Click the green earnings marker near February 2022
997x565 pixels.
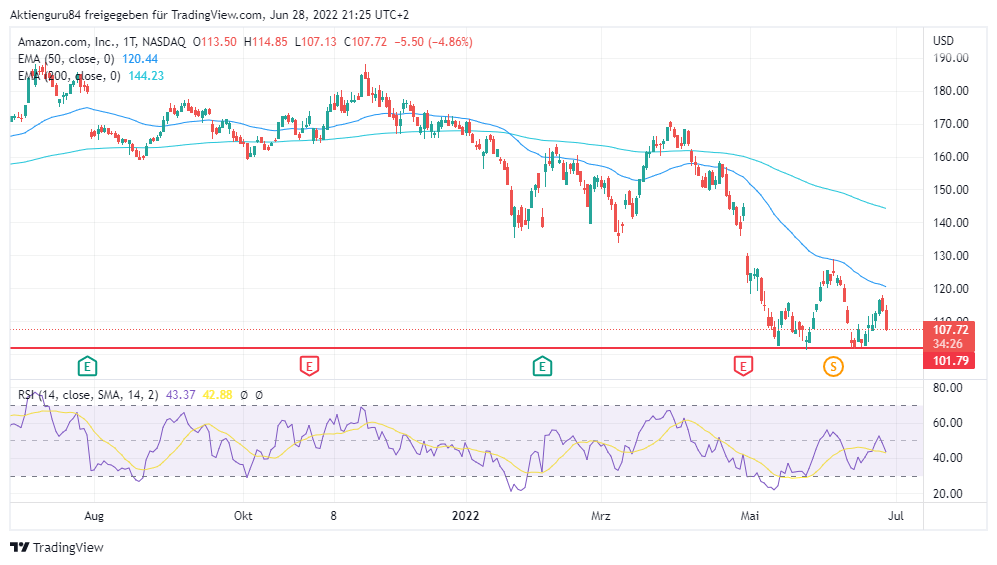tap(542, 366)
